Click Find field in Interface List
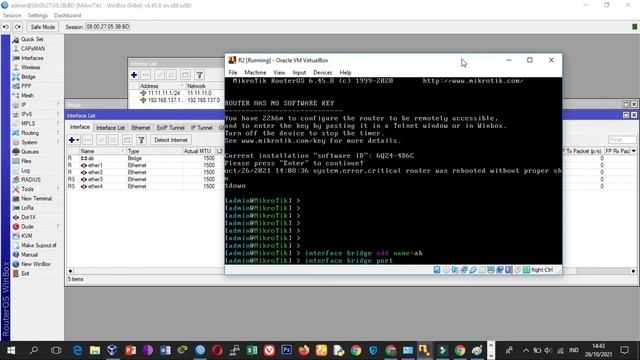The width and height of the screenshot is (640, 360). [622, 140]
